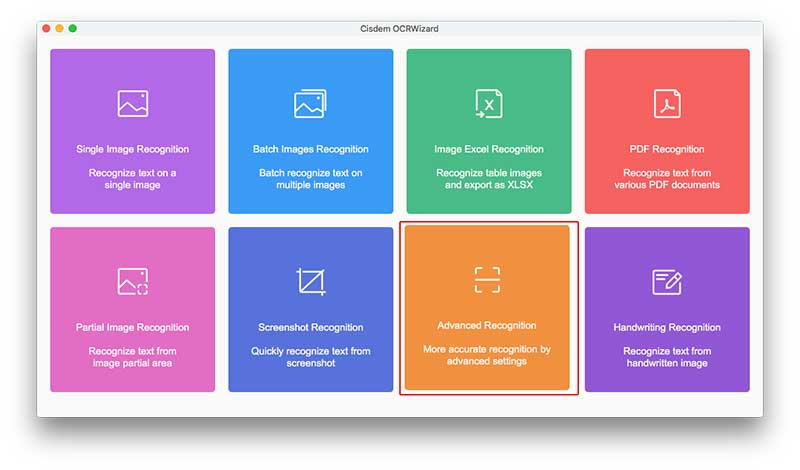Close the Cisdem OCRWizard window
Screen dimensions: 800x470
pyautogui.click(x=46, y=29)
